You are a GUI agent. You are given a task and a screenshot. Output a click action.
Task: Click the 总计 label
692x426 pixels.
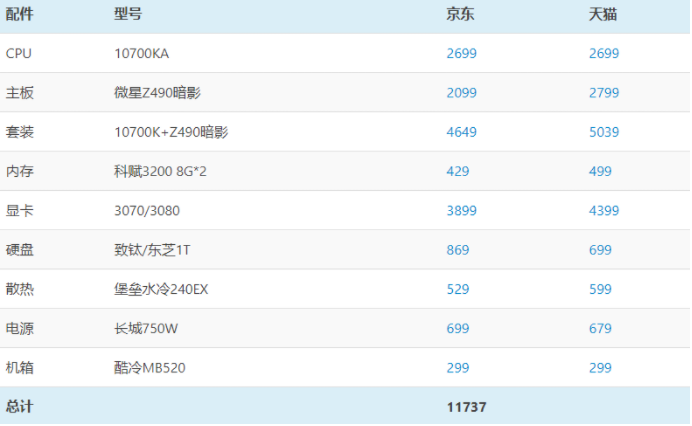[x=19, y=407]
